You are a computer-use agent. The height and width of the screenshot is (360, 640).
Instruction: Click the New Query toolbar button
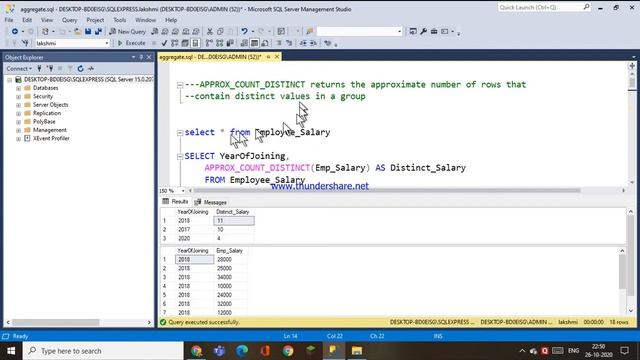pos(128,31)
